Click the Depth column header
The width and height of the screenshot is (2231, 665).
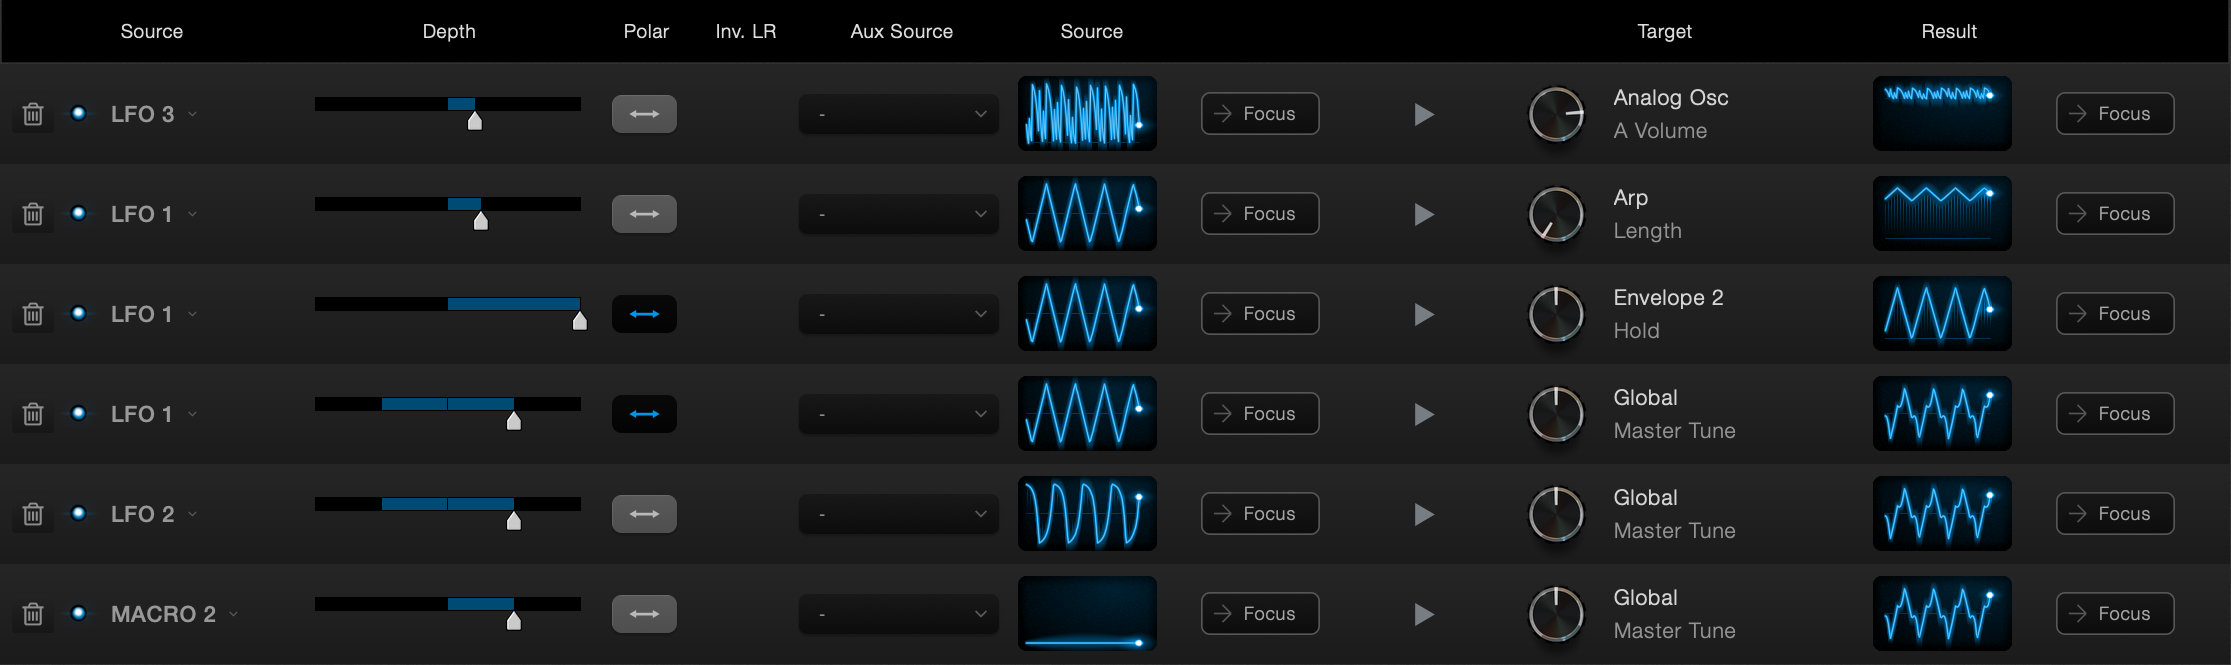pyautogui.click(x=449, y=31)
